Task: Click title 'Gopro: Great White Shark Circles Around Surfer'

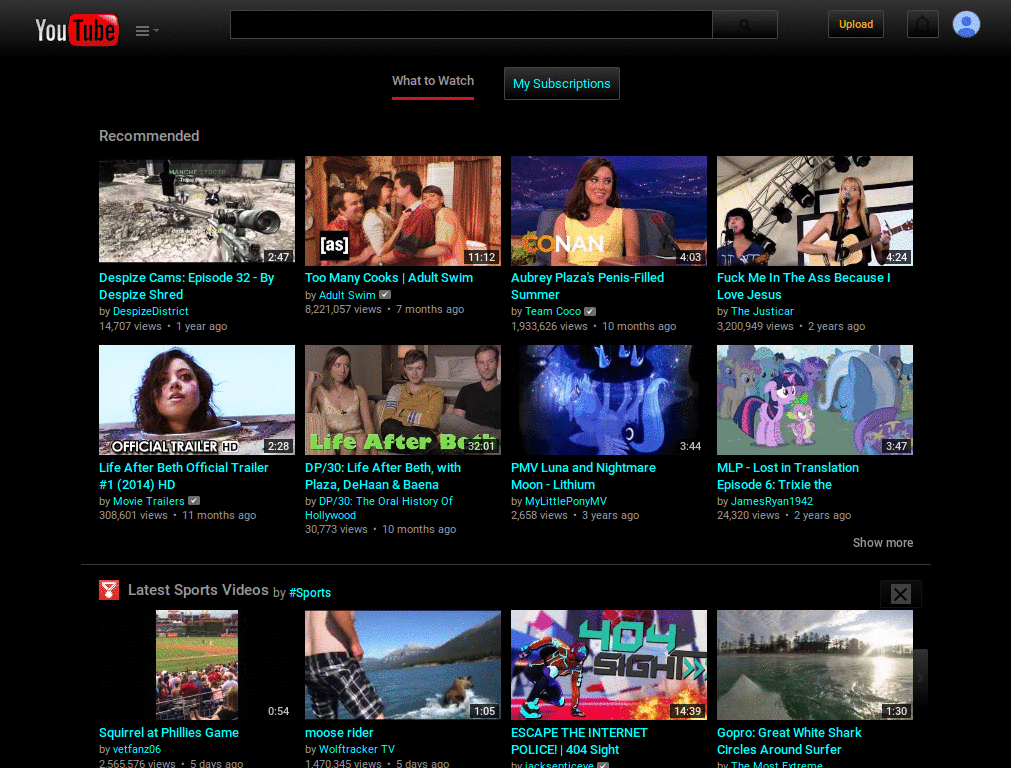Action: tap(789, 741)
